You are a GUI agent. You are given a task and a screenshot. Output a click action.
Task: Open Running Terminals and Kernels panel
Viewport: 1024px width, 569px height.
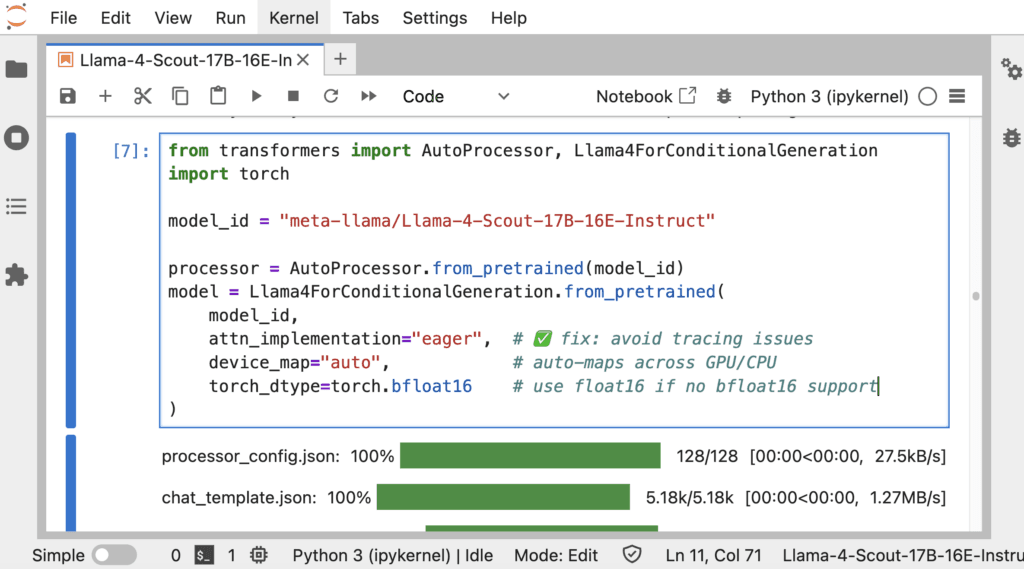(16, 138)
